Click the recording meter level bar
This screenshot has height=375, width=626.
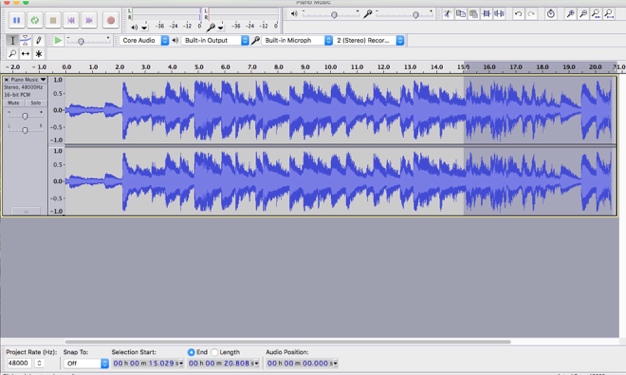pyautogui.click(x=243, y=14)
